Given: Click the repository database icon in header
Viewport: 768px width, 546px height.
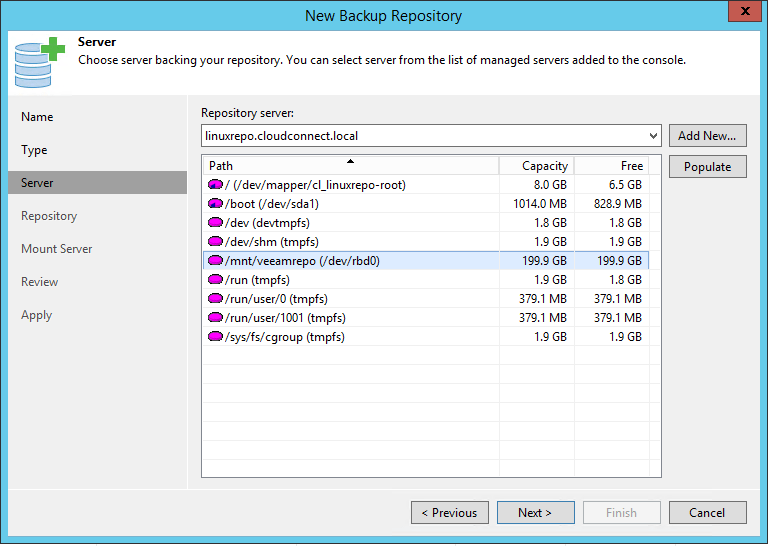Looking at the screenshot, I should (x=39, y=63).
